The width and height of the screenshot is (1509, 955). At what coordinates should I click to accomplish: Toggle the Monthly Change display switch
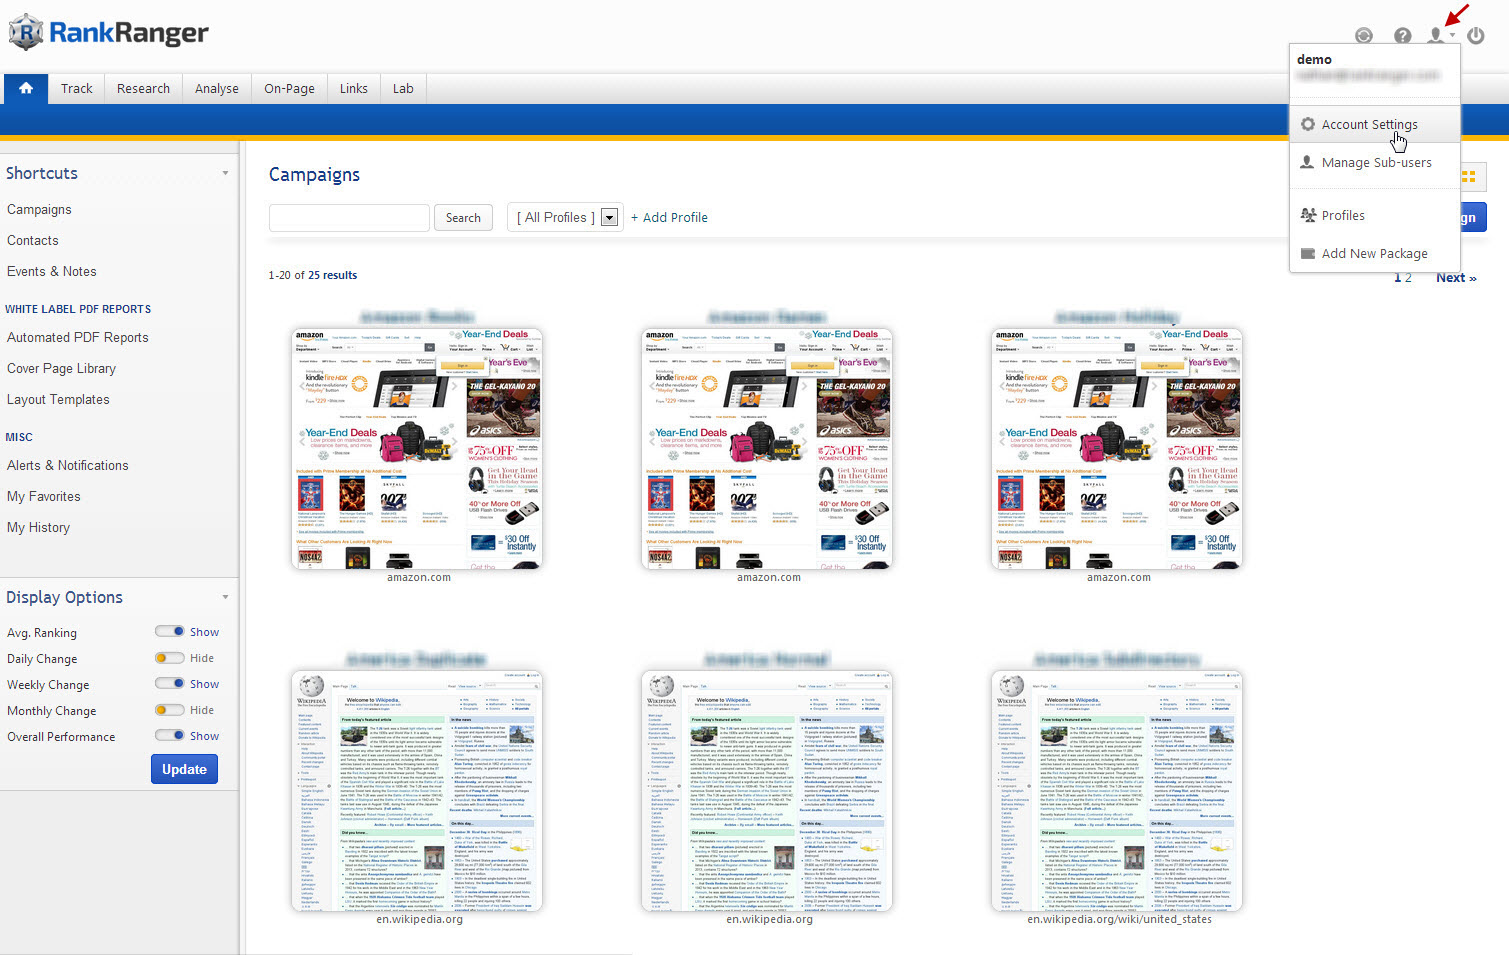click(170, 709)
